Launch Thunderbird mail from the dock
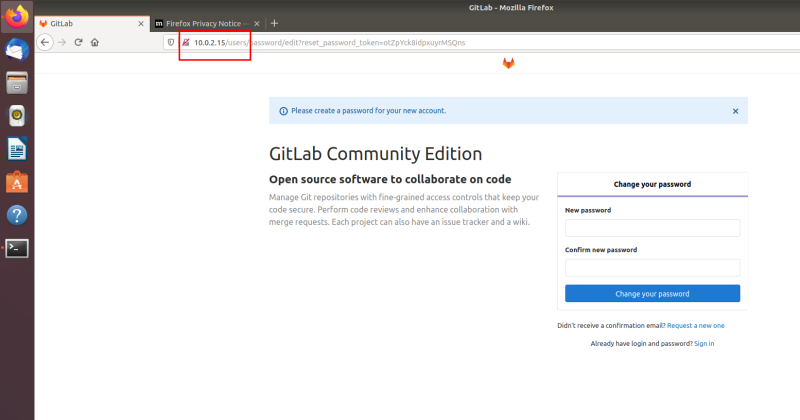The image size is (800, 420). [x=17, y=50]
